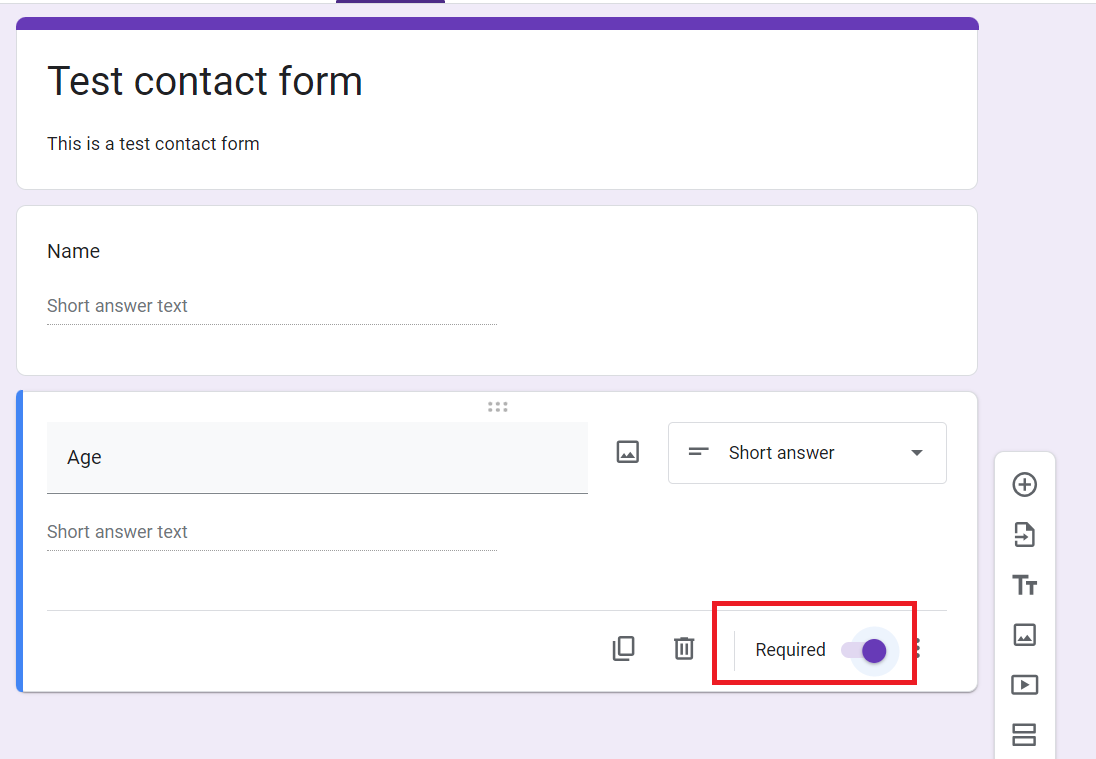Click Add image icon in side toolbar
This screenshot has height=759, width=1096.
1024,635
